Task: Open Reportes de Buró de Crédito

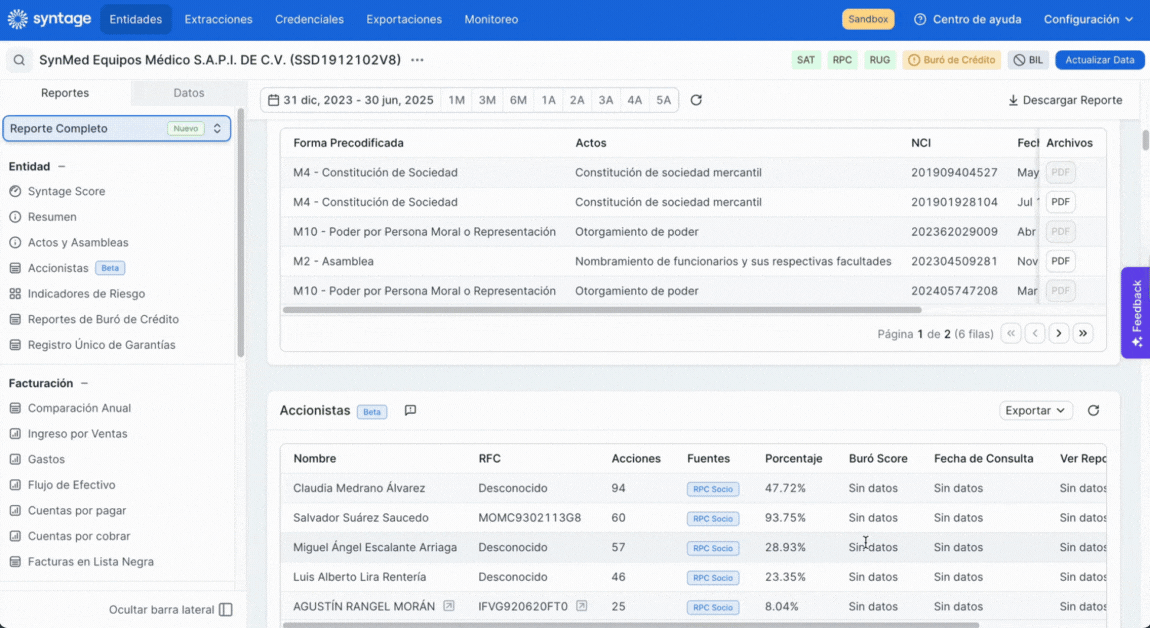Action: click(x=94, y=319)
